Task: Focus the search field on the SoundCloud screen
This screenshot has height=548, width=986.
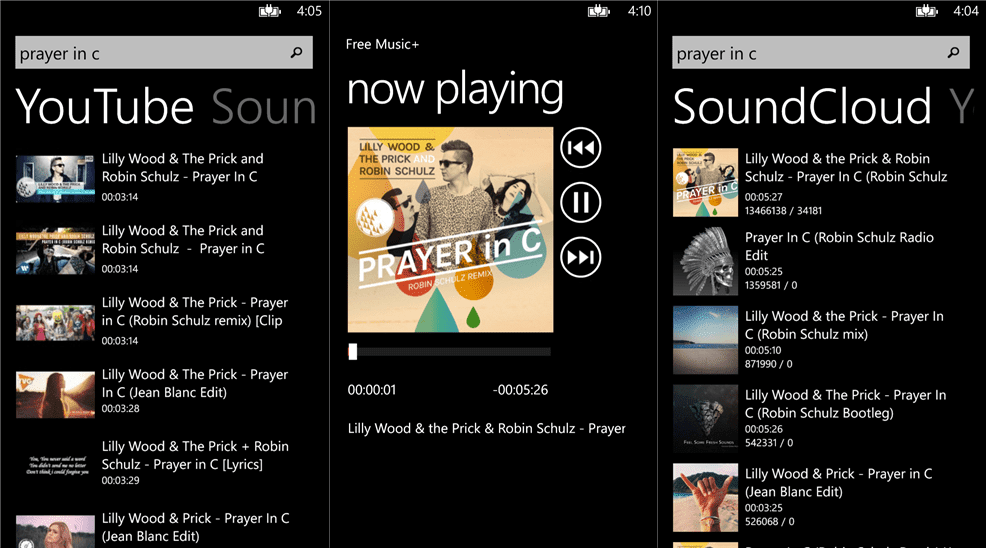Action: tap(821, 52)
